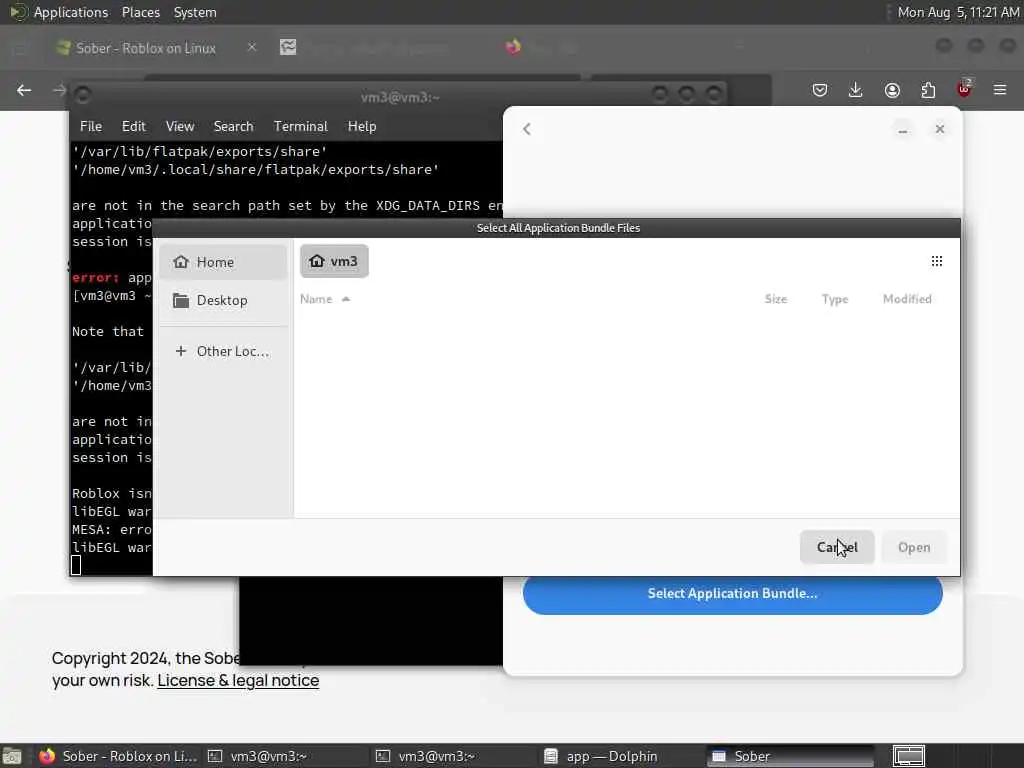
Task: Cancel the file chooser dialog
Action: pyautogui.click(x=837, y=547)
